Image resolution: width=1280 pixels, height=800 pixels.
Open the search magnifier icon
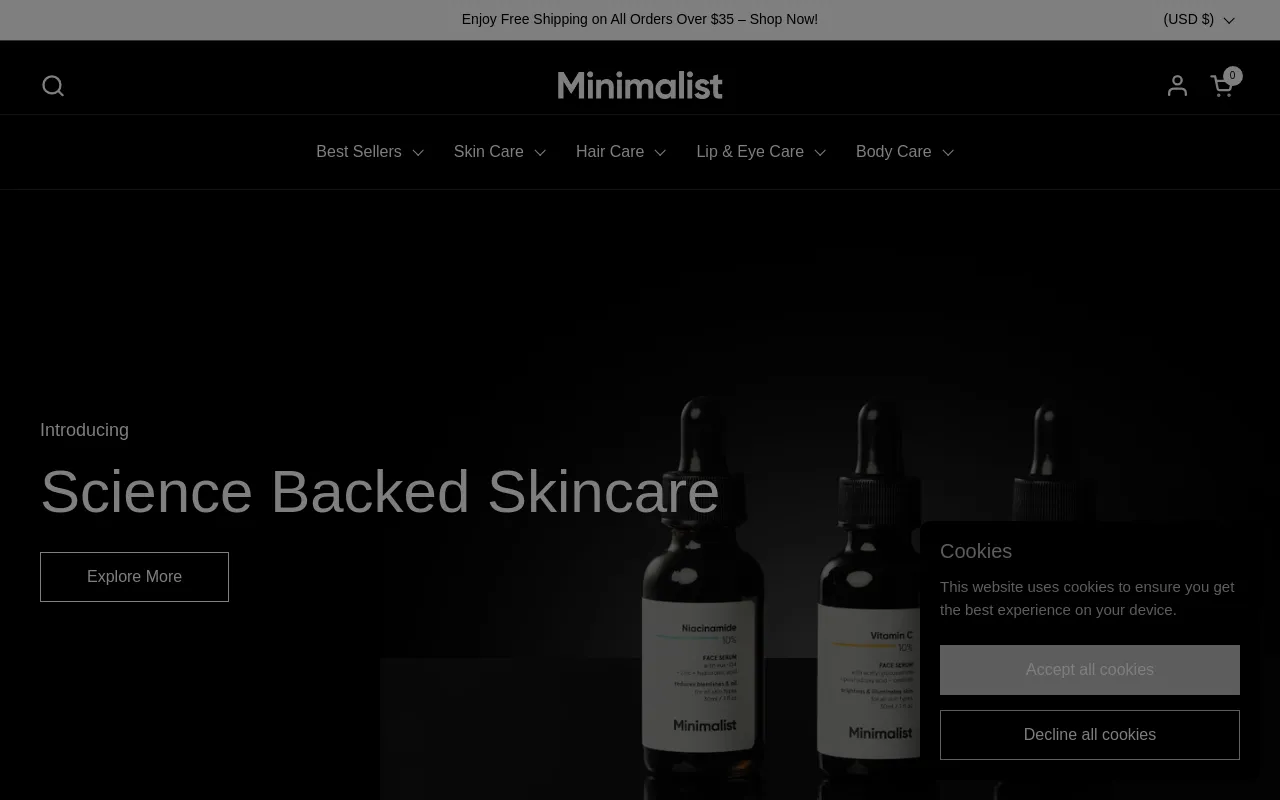click(x=53, y=86)
